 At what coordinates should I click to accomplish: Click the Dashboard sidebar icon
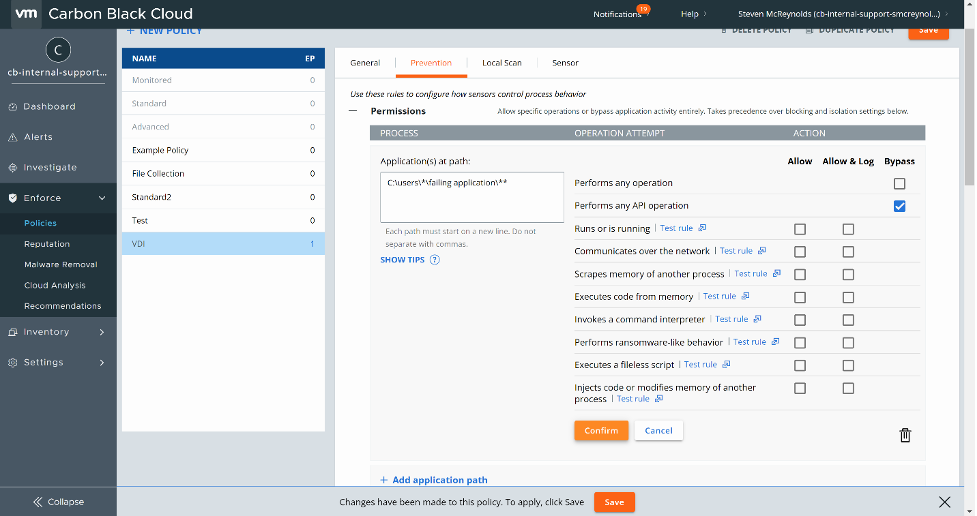[12, 107]
